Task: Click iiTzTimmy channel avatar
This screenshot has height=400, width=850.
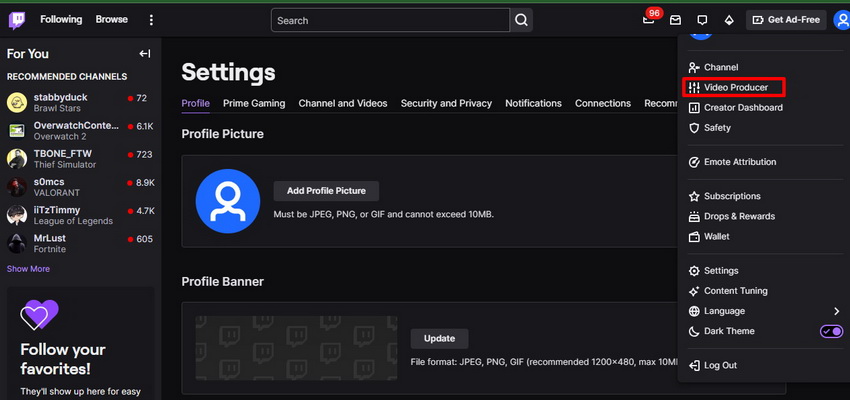Action: (x=17, y=215)
